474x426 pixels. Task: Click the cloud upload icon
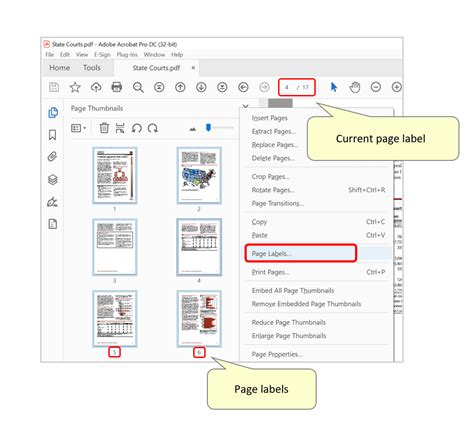(96, 87)
